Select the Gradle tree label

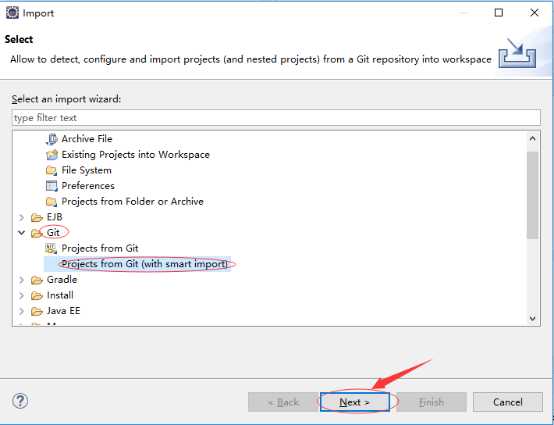click(x=62, y=279)
